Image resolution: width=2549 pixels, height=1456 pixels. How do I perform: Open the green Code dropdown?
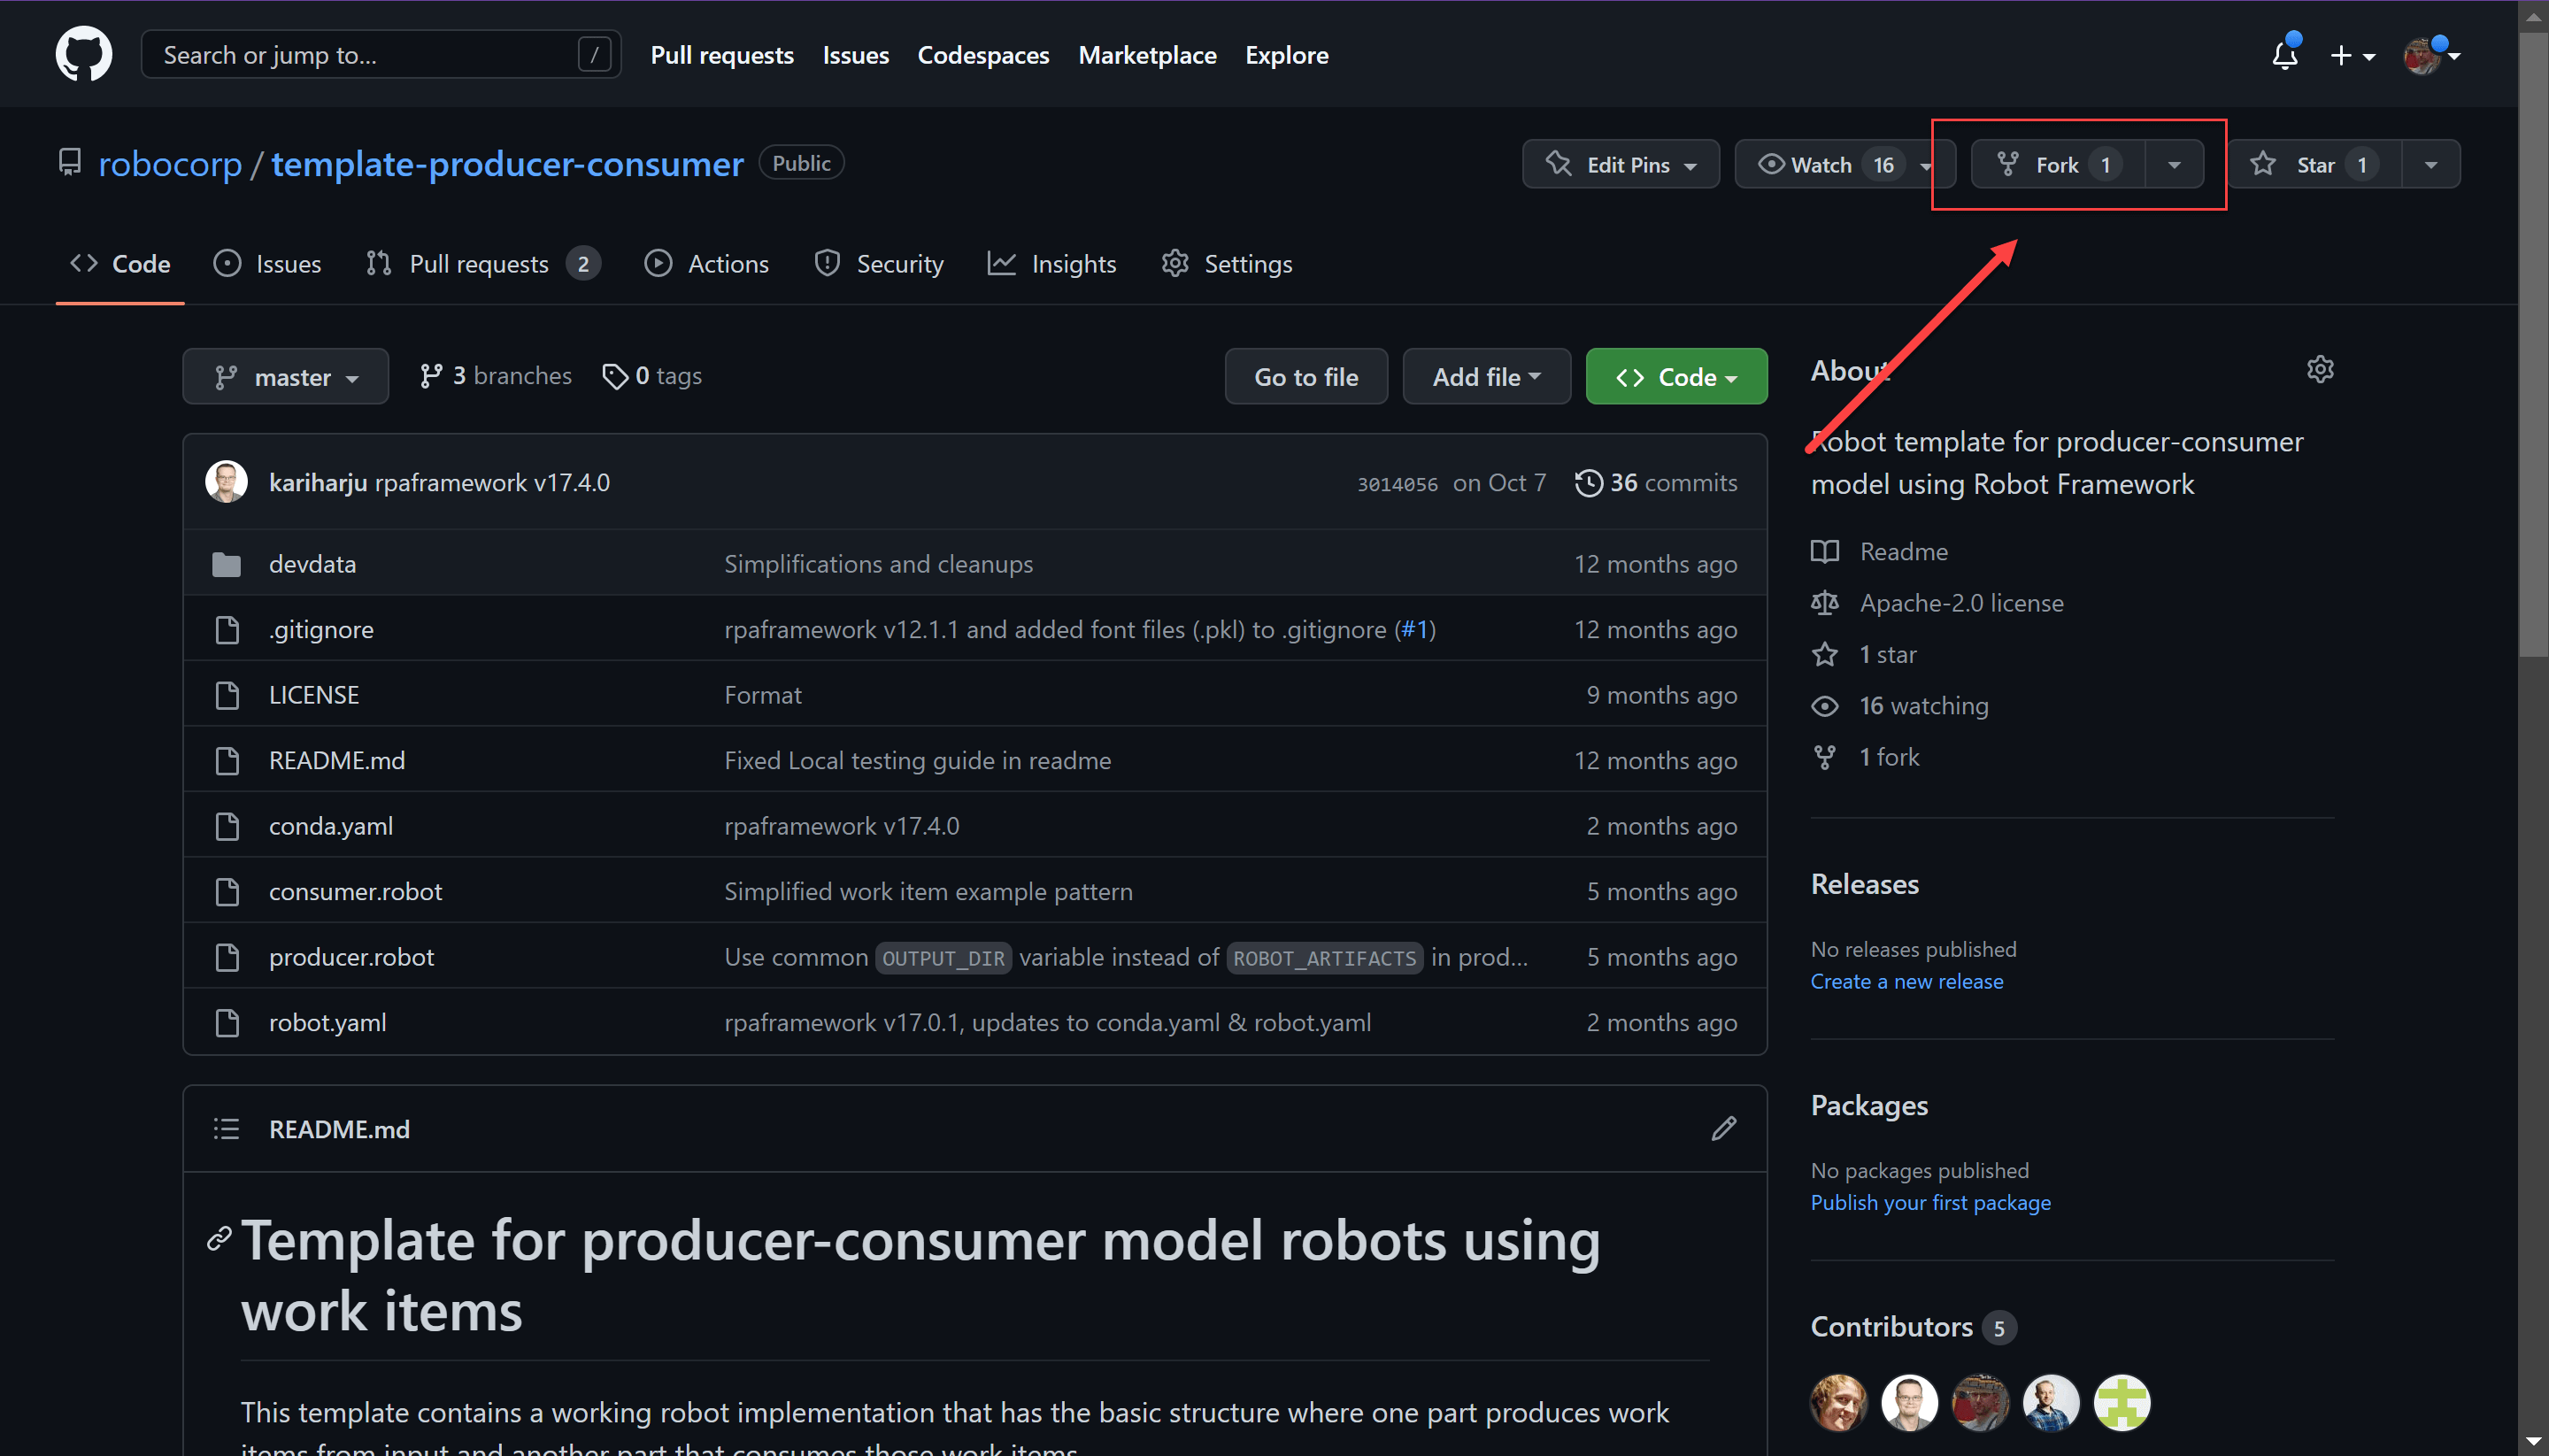coord(1676,376)
